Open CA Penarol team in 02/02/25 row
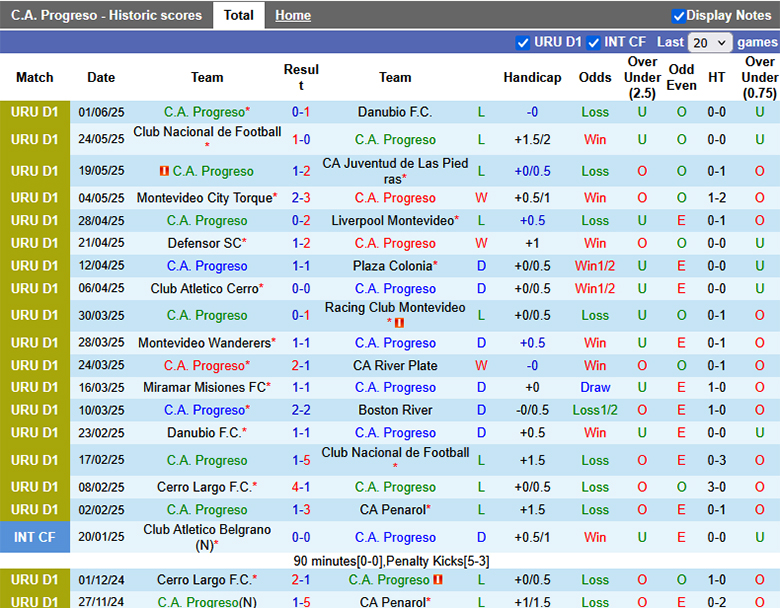Image resolution: width=780 pixels, height=608 pixels. [395, 510]
